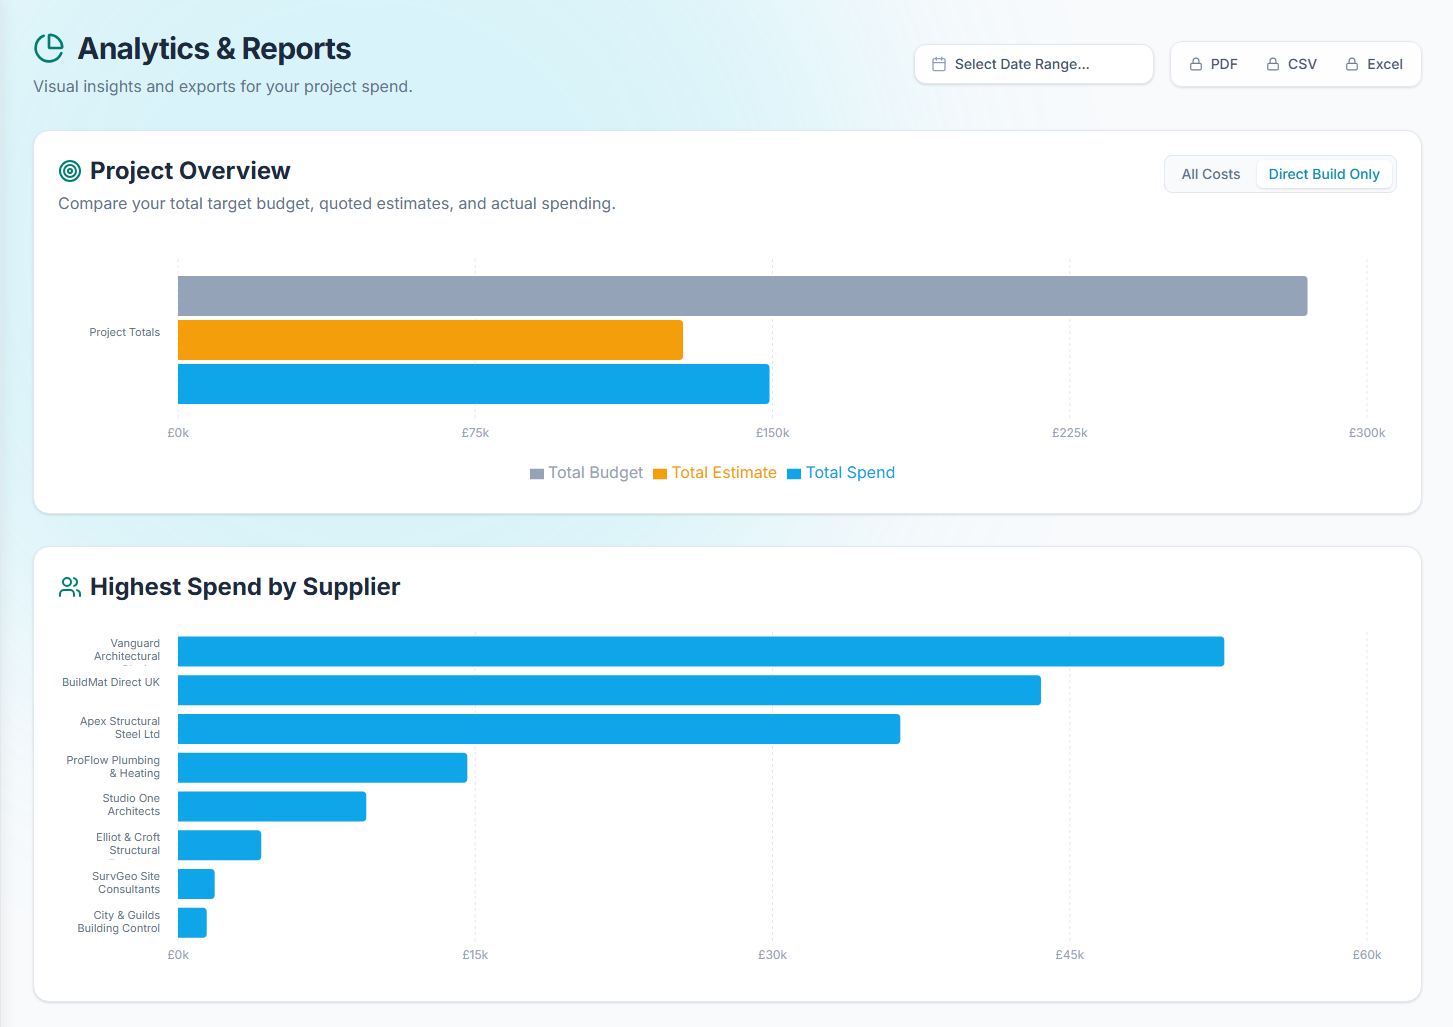Click the 'ProFlow Plumbing & Heating' label
This screenshot has width=1453, height=1027.
(x=113, y=767)
